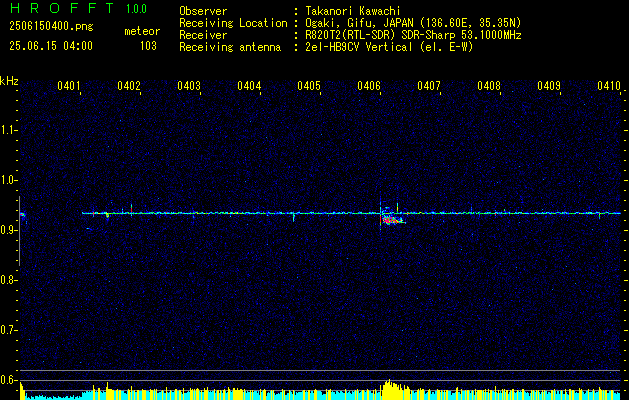Click the meteor label
The image size is (629, 400).
142,31
